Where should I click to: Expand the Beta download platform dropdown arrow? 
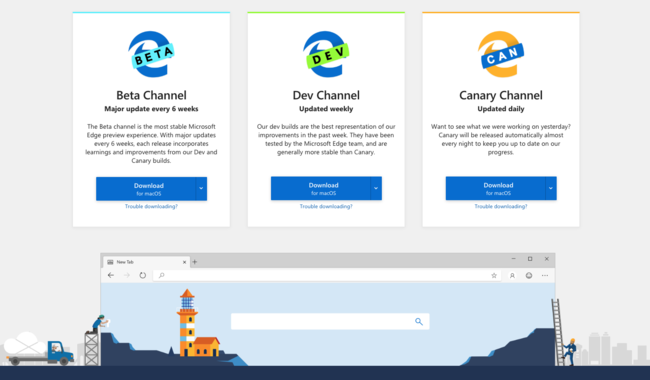[x=201, y=189]
